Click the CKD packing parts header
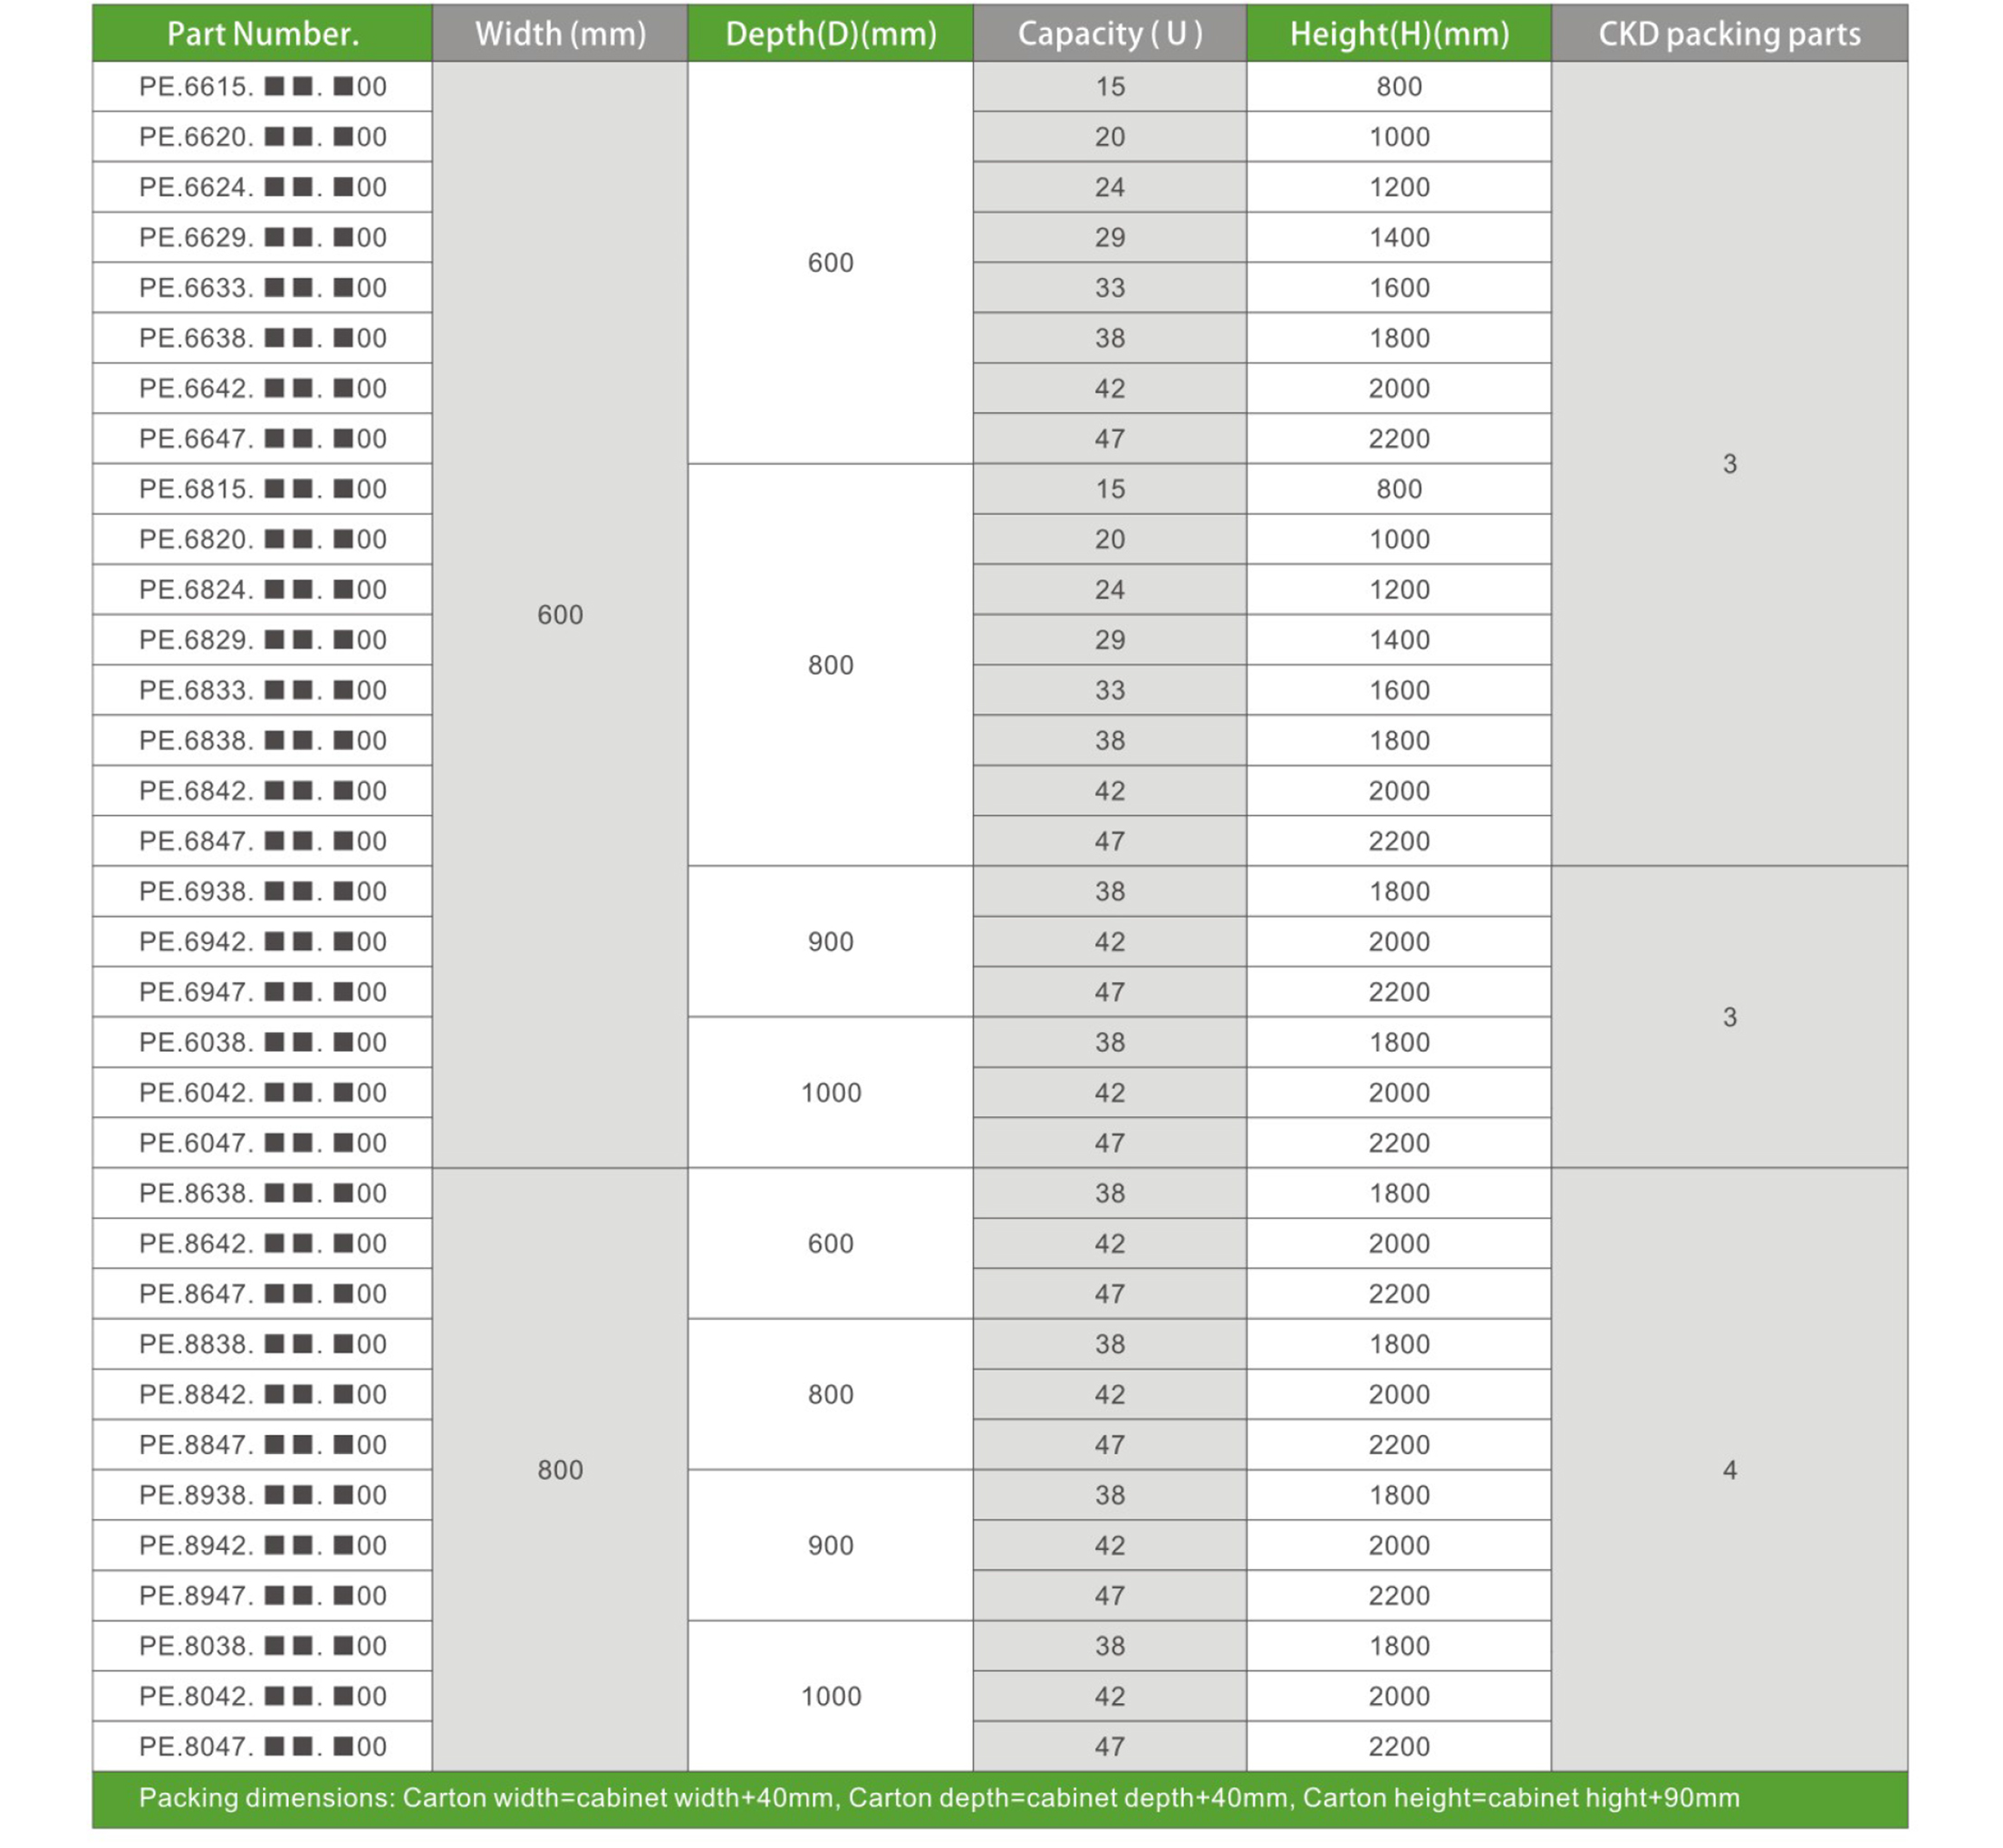The image size is (2003, 1848). (x=1728, y=34)
